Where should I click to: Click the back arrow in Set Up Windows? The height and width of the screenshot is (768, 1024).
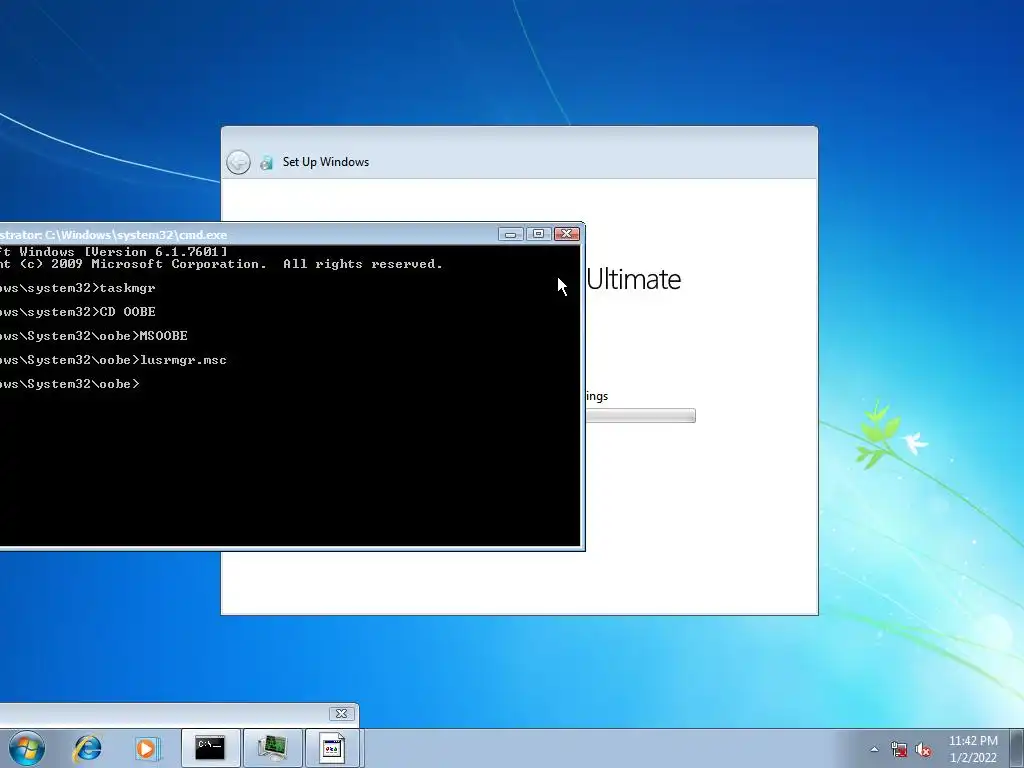tap(238, 162)
